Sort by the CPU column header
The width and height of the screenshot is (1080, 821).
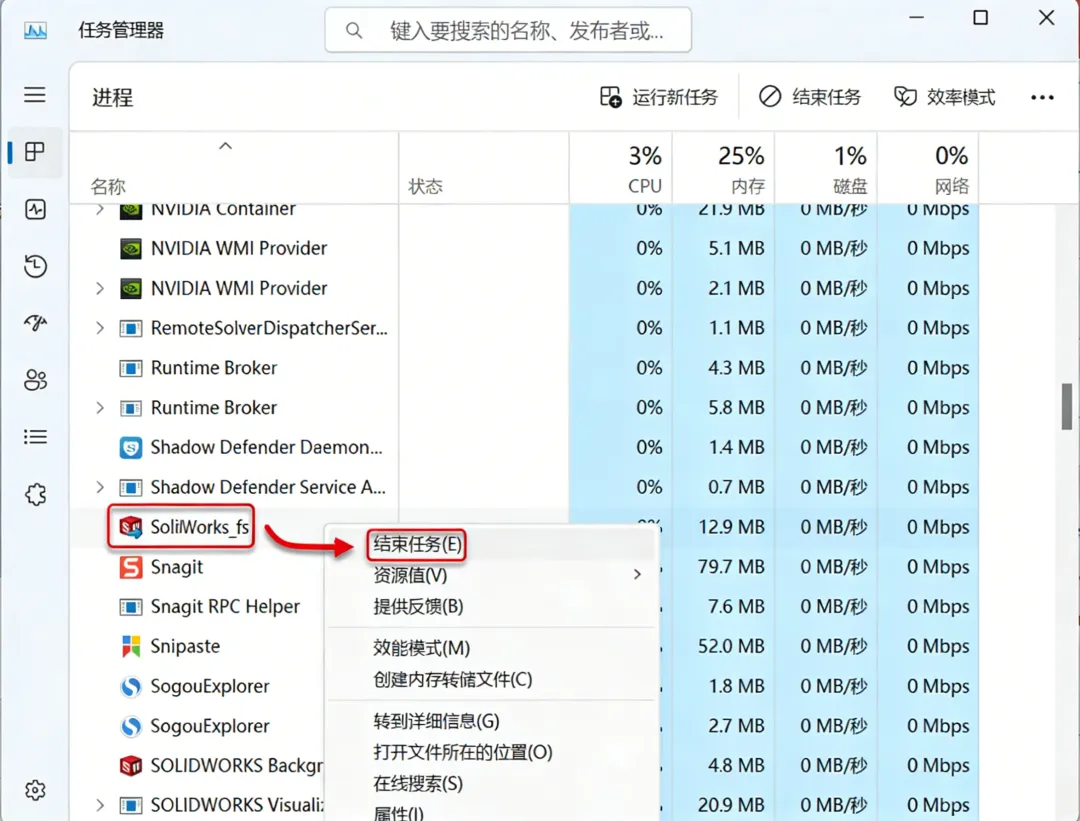pyautogui.click(x=621, y=168)
